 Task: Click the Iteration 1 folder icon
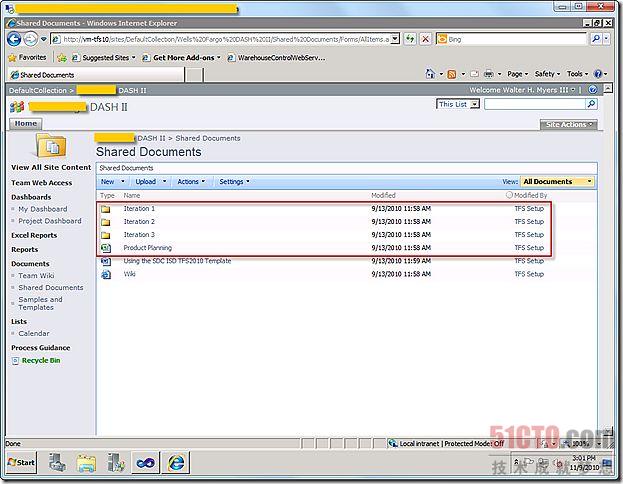click(x=105, y=209)
